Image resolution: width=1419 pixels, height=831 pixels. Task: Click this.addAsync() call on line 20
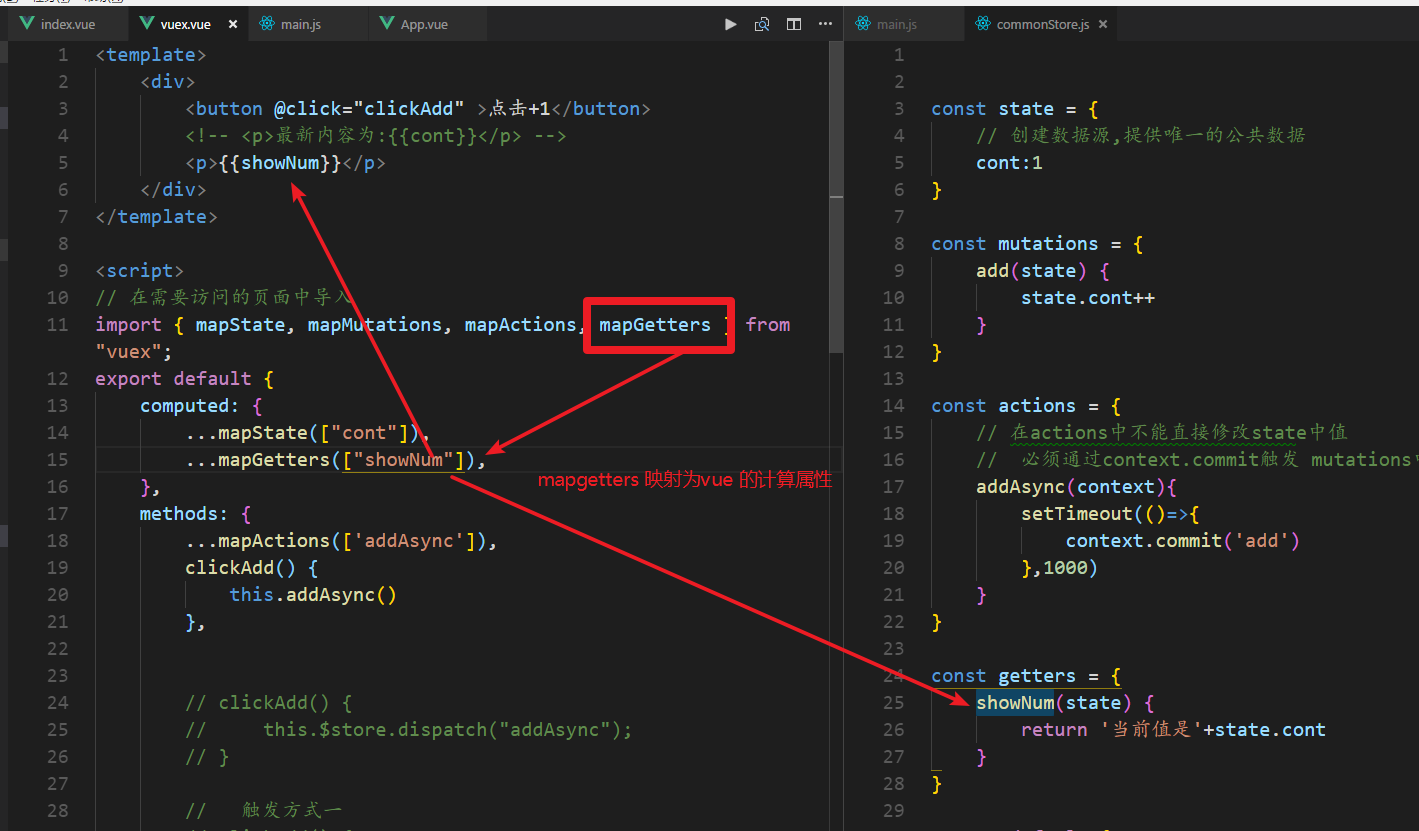[313, 595]
